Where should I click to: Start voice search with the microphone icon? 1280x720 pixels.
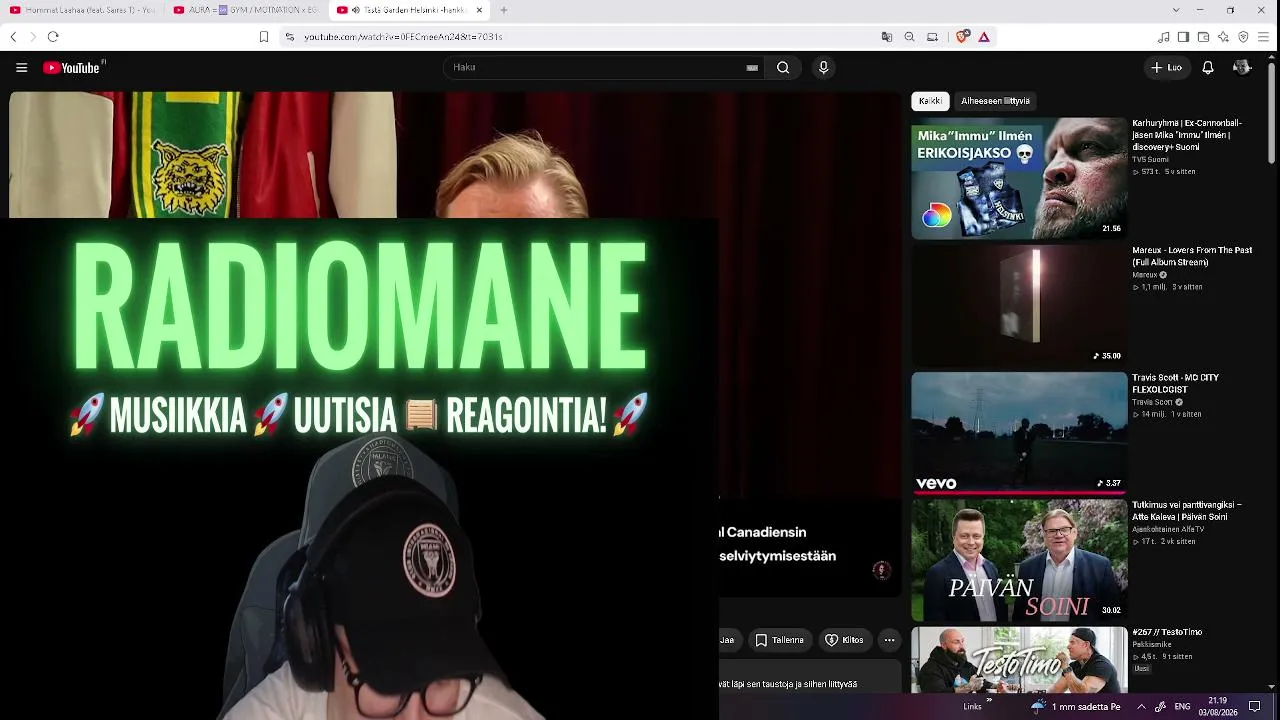point(824,68)
